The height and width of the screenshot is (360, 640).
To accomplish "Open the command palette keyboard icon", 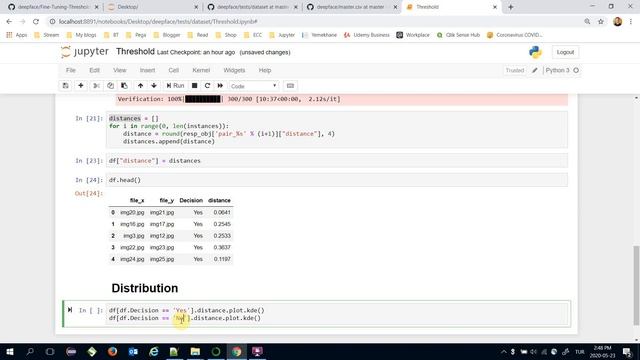I will pos(290,86).
